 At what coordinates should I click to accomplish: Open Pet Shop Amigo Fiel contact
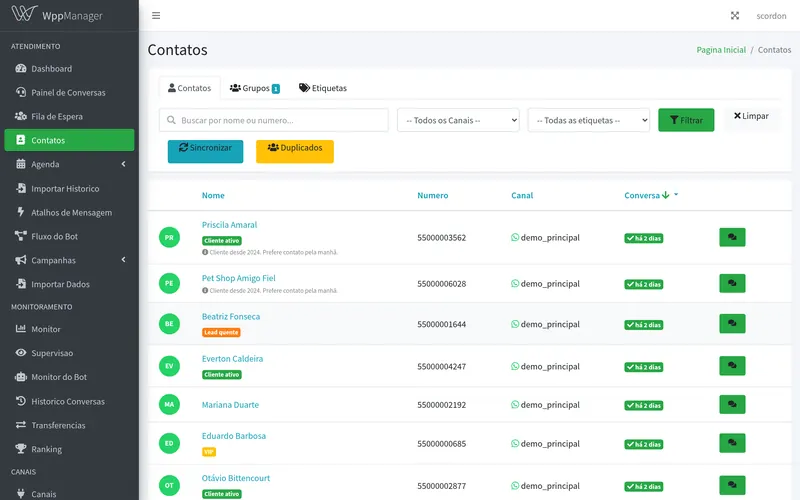[x=238, y=278]
